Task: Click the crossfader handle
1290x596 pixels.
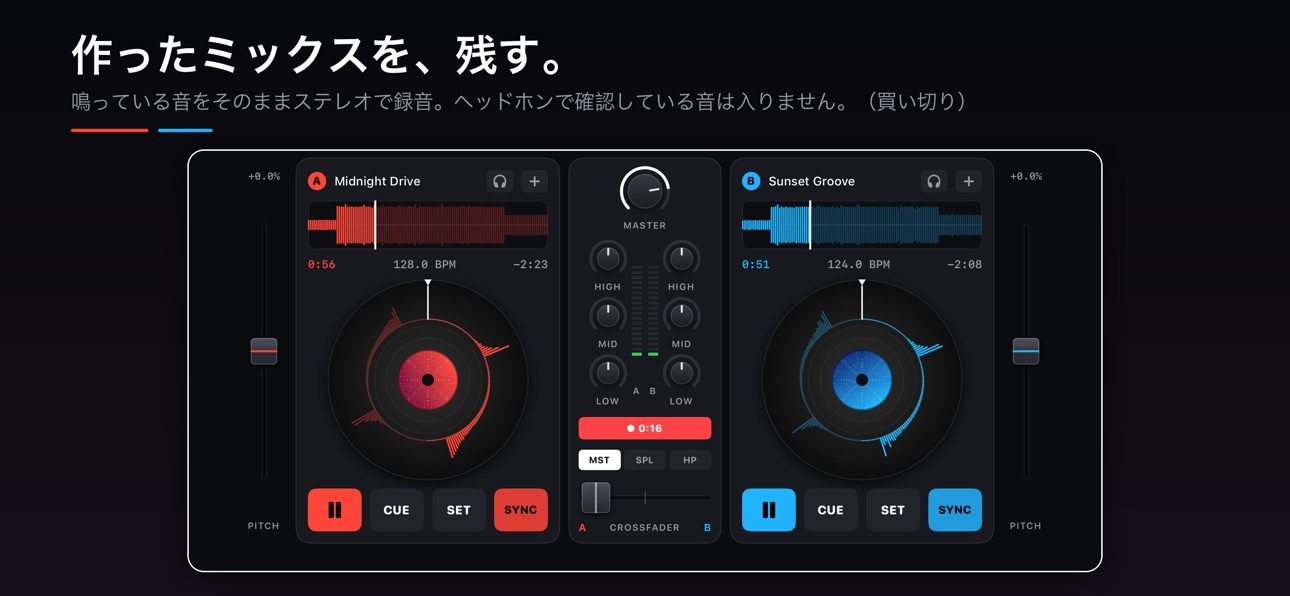Action: (596, 497)
